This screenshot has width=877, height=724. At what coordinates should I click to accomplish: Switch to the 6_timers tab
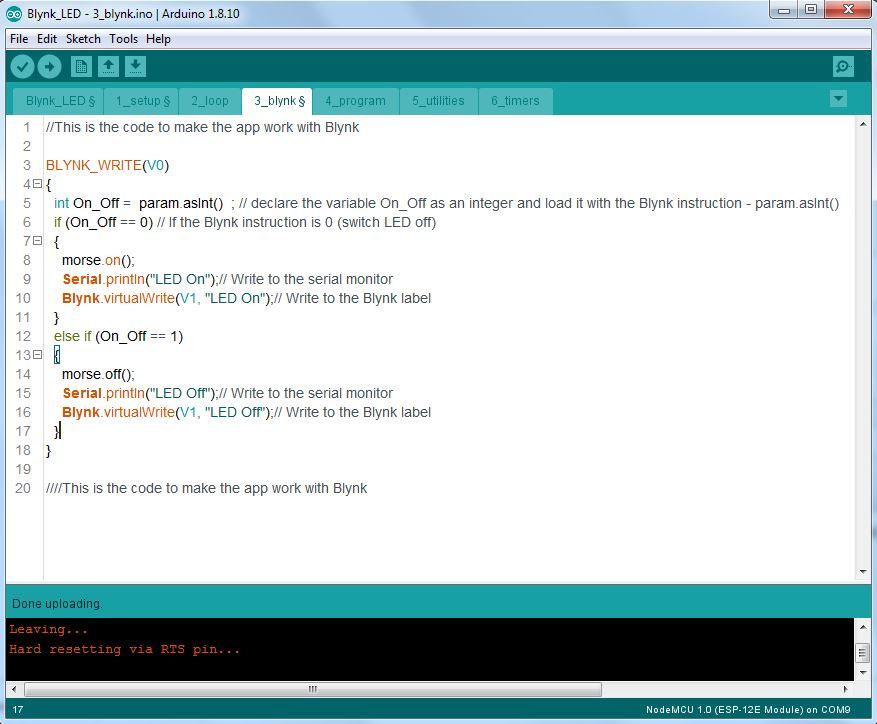pyautogui.click(x=516, y=101)
